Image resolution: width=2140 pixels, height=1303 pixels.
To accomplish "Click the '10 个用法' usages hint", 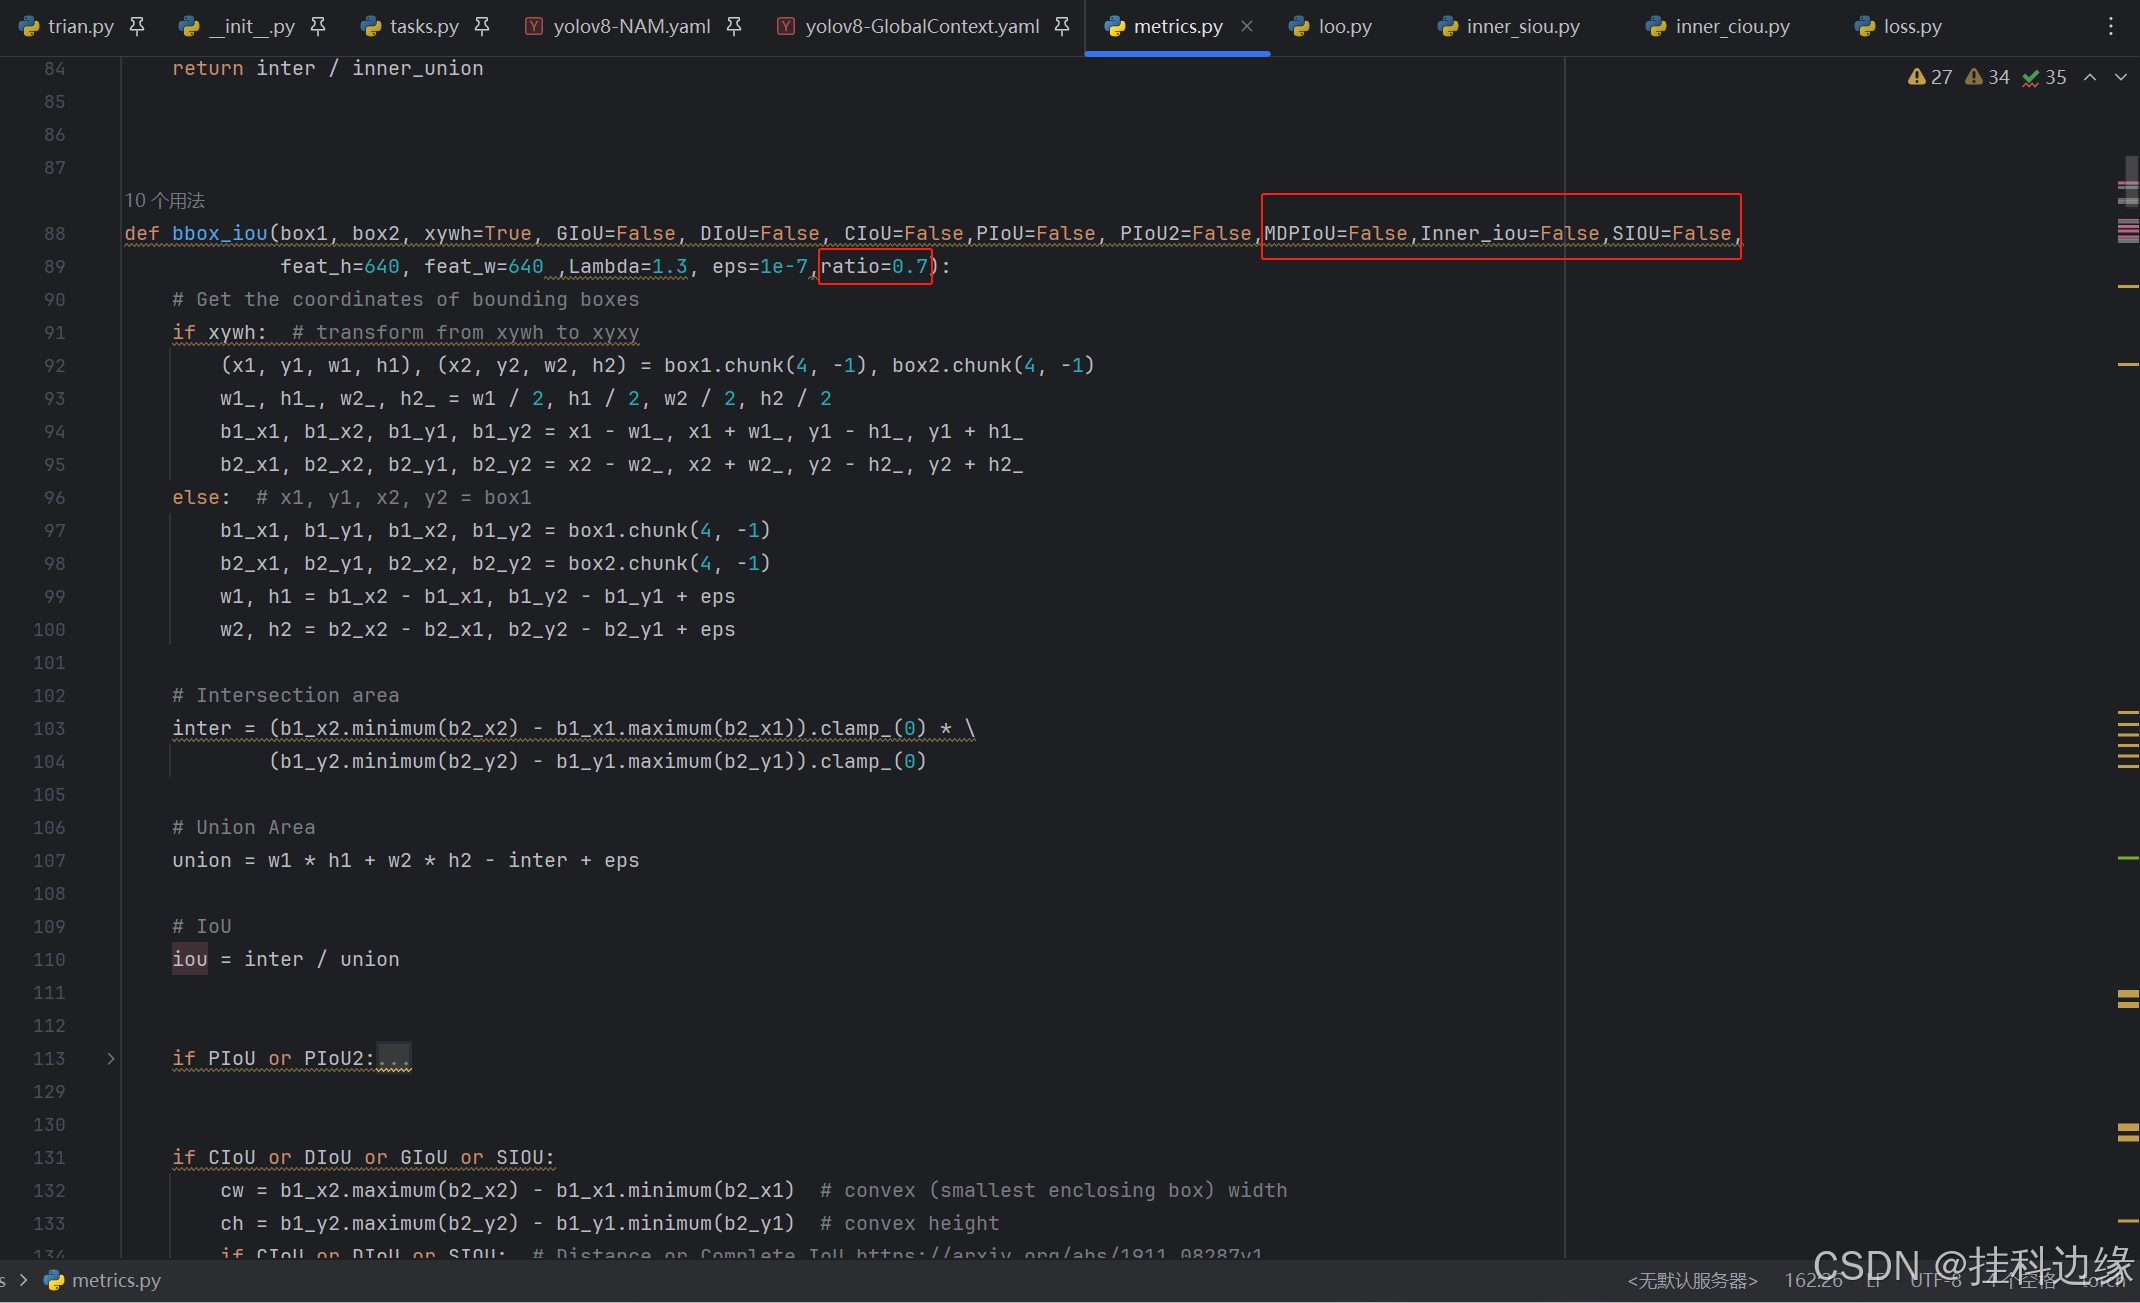I will (x=164, y=200).
